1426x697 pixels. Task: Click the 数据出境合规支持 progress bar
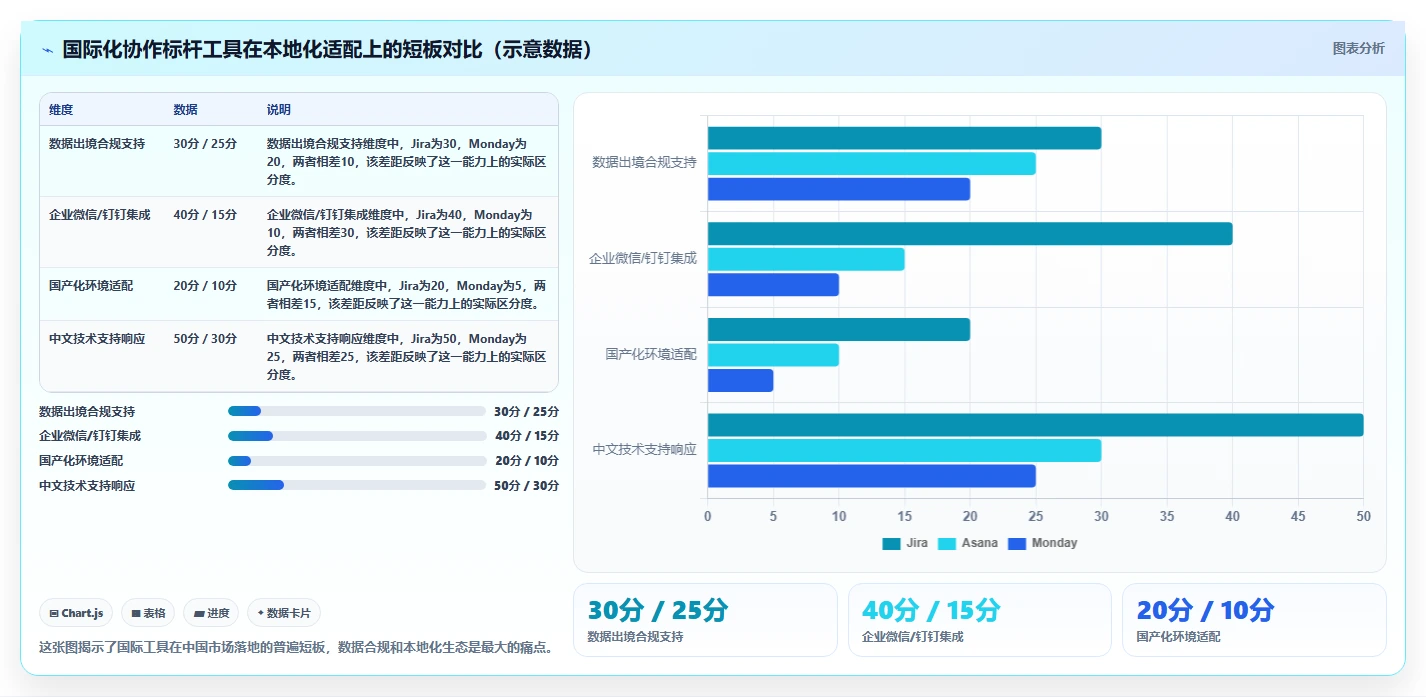[x=357, y=411]
